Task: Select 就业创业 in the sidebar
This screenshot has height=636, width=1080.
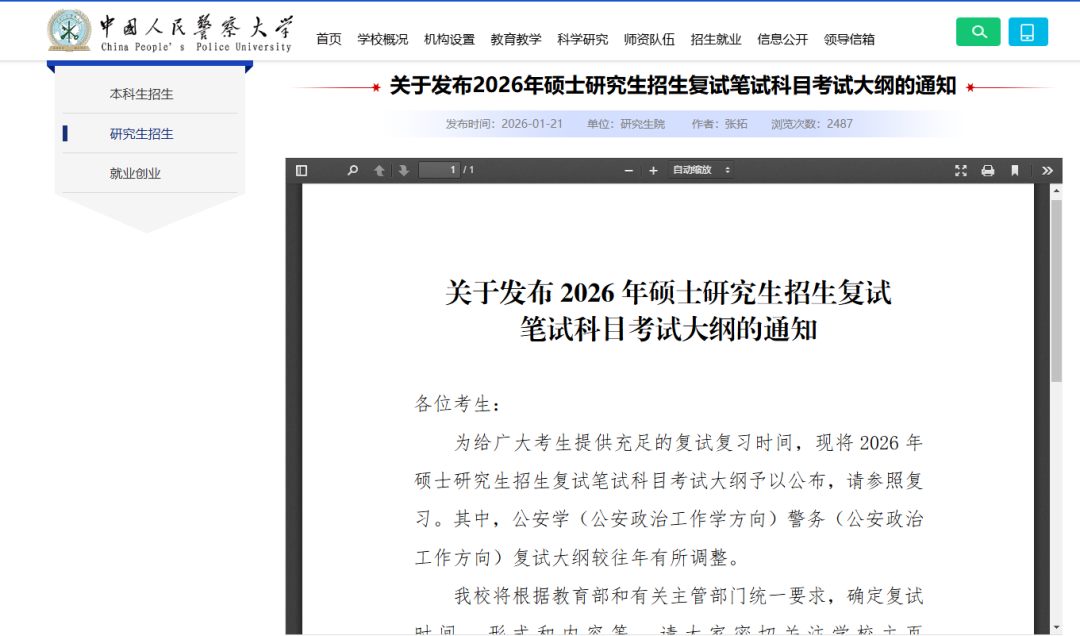Action: point(135,173)
